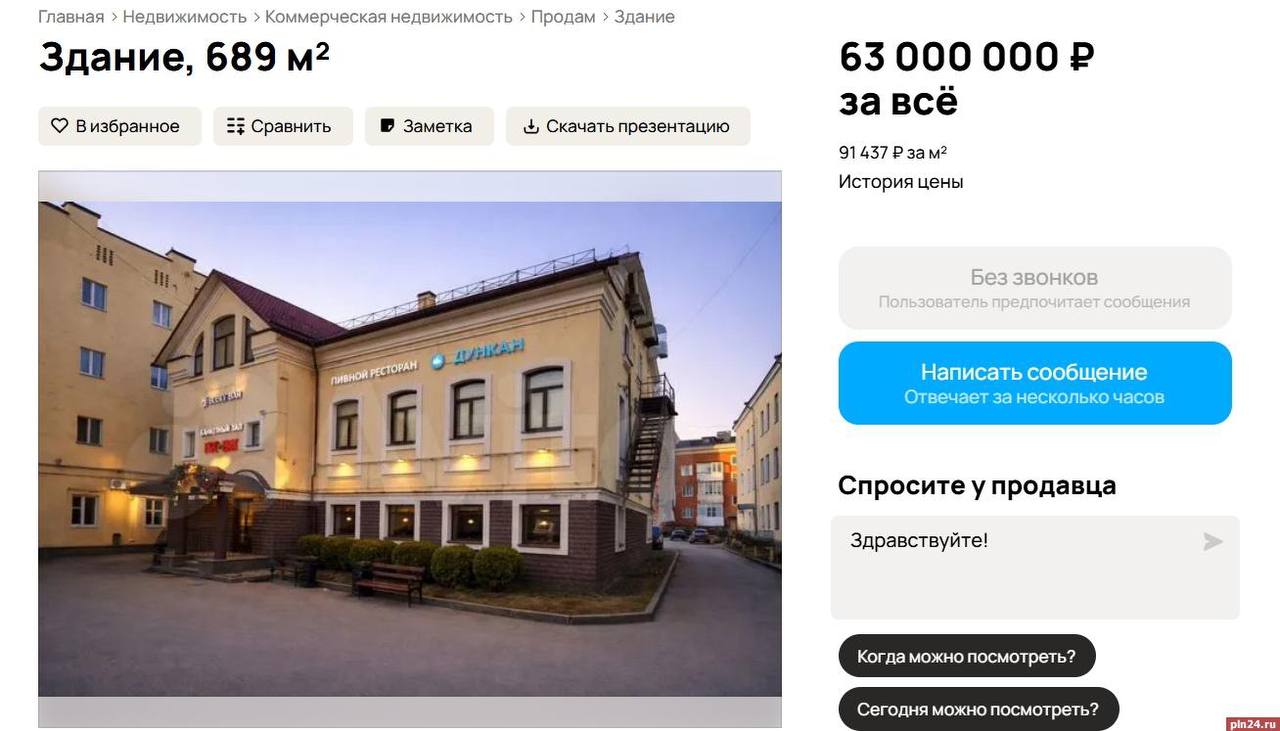Image resolution: width=1280 pixels, height=731 pixels.
Task: Click the Сравнить button
Action: tap(283, 126)
